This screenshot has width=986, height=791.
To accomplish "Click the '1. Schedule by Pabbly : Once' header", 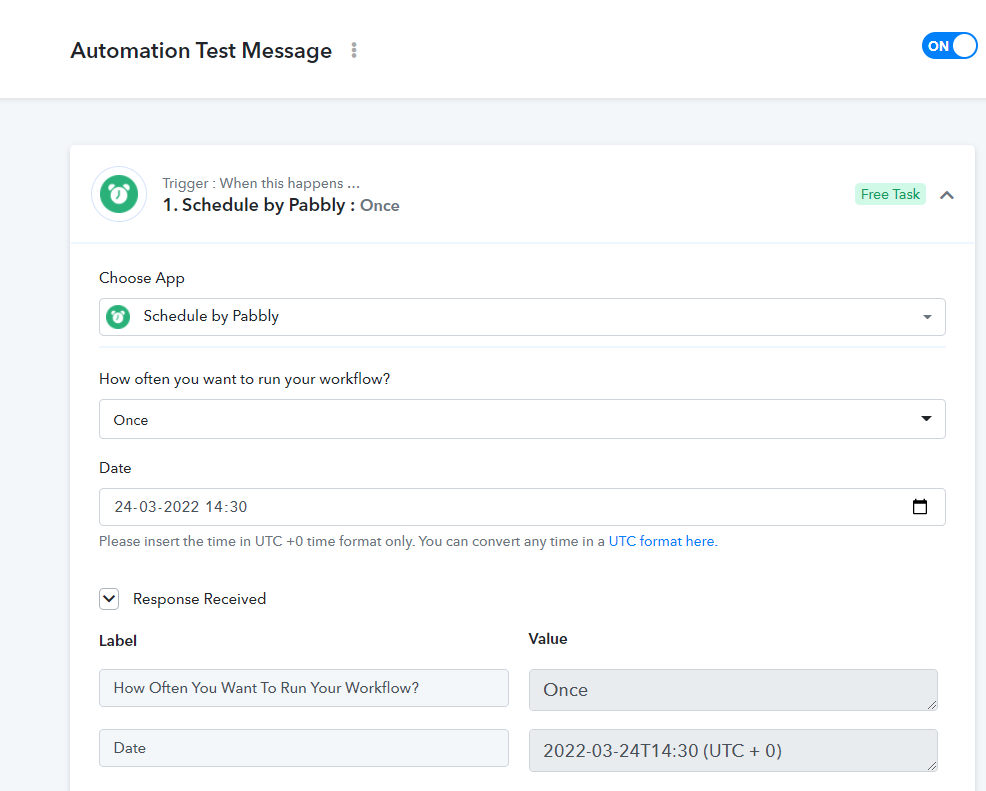I will (280, 205).
